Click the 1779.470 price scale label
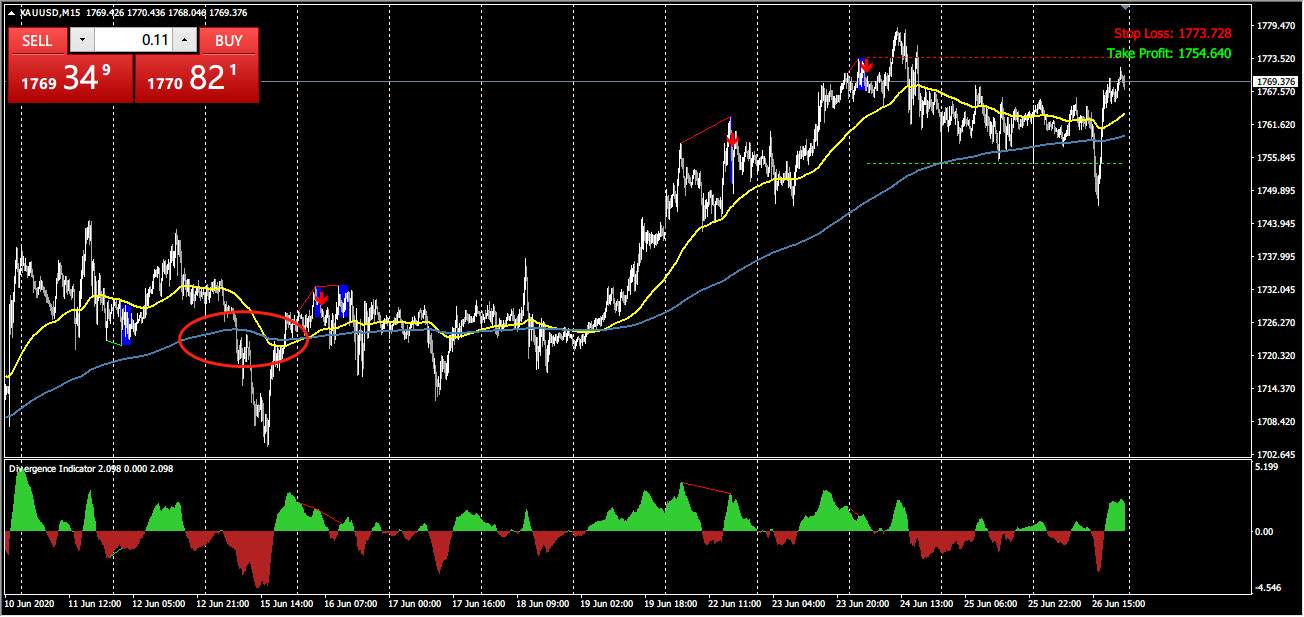 click(x=1276, y=25)
